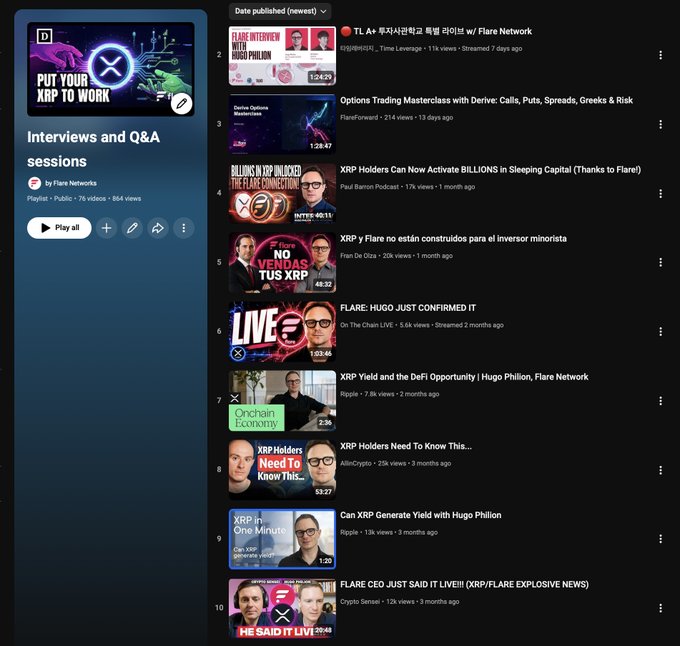
Task: Open the three-dot menu for XRP Yield and the DeFi Opportunity
Action: click(660, 401)
